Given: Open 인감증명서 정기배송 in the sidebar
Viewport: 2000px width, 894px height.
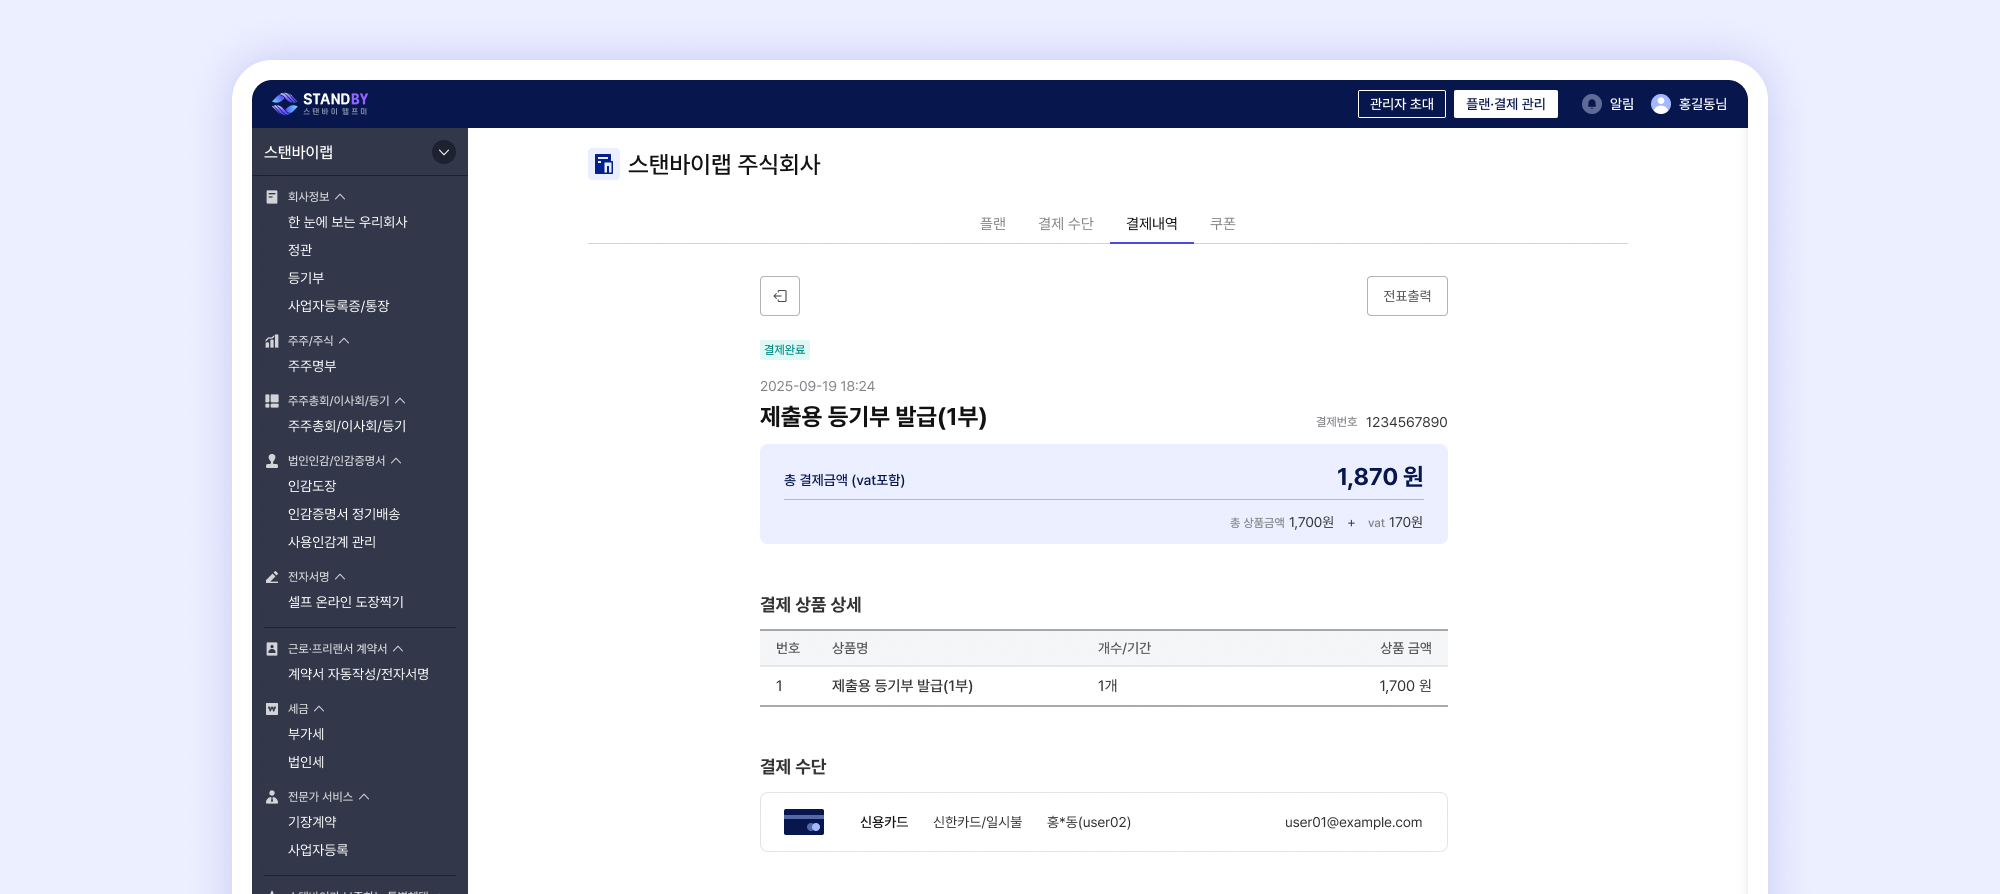Looking at the screenshot, I should pos(344,514).
